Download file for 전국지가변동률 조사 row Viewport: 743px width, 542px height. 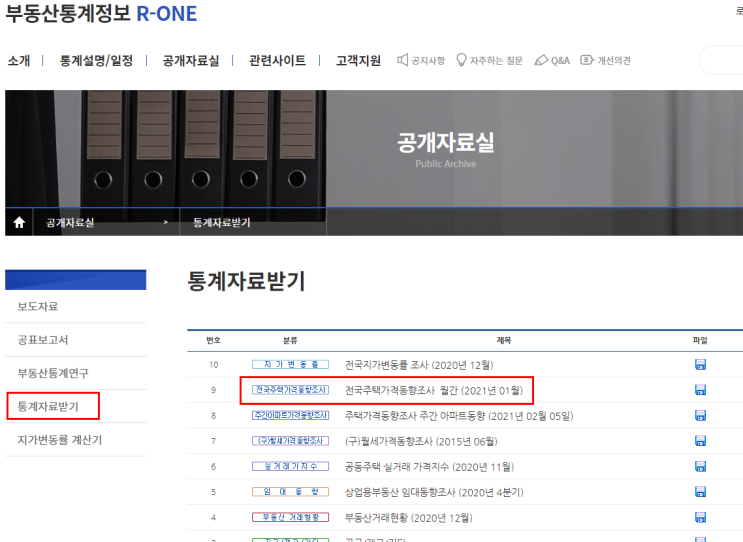(x=700, y=364)
